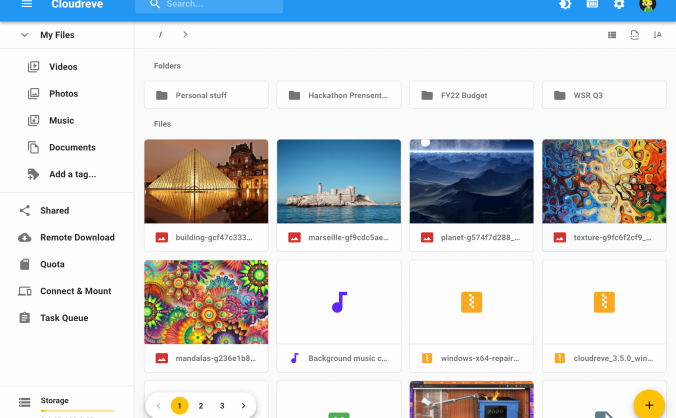Click red image icon beside marseille file
The height and width of the screenshot is (418, 676).
pos(294,237)
